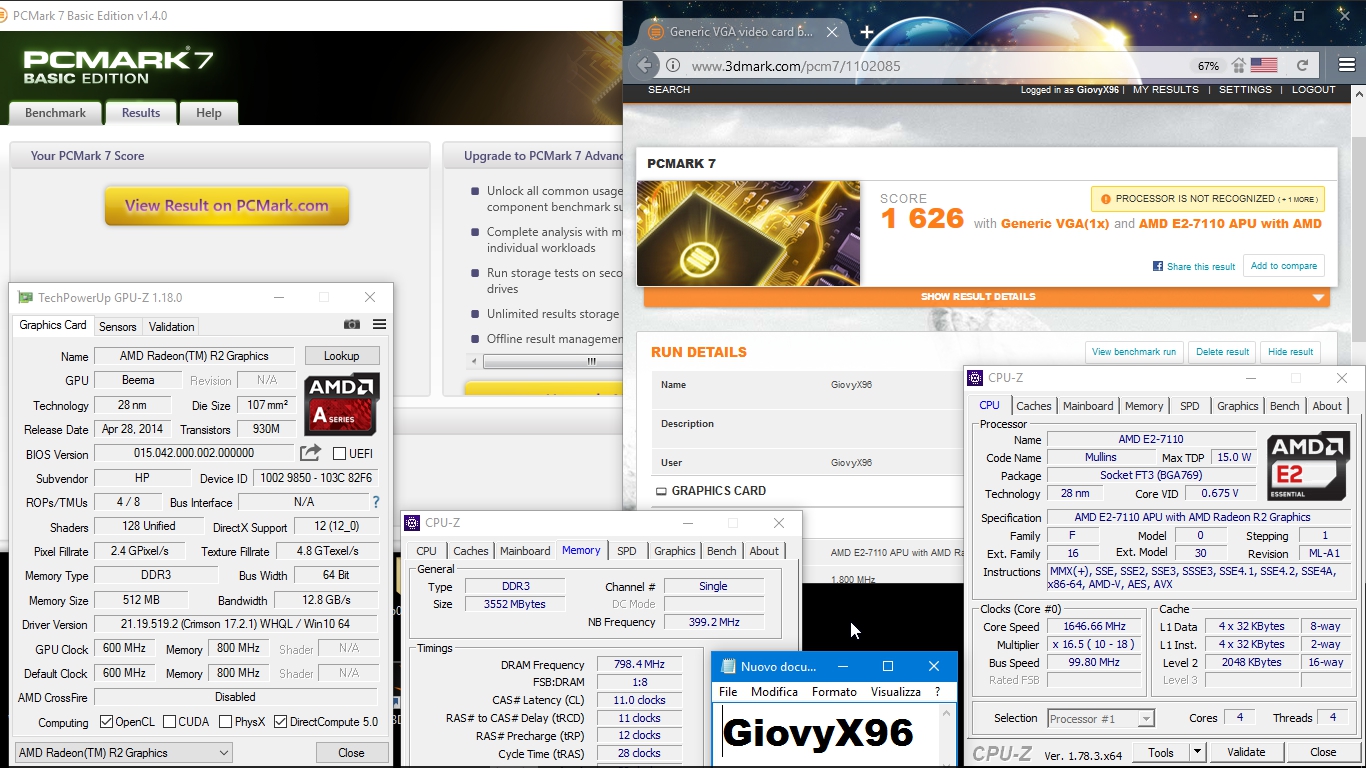
Task: Click the CPU-Z memory window title icon
Action: point(412,523)
